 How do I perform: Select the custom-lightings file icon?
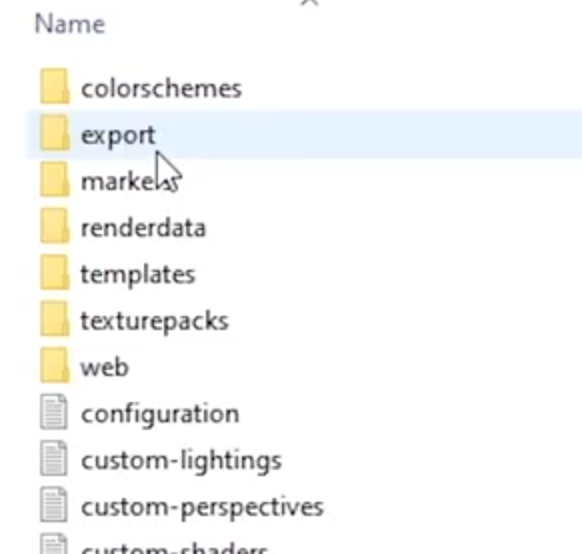[54, 458]
